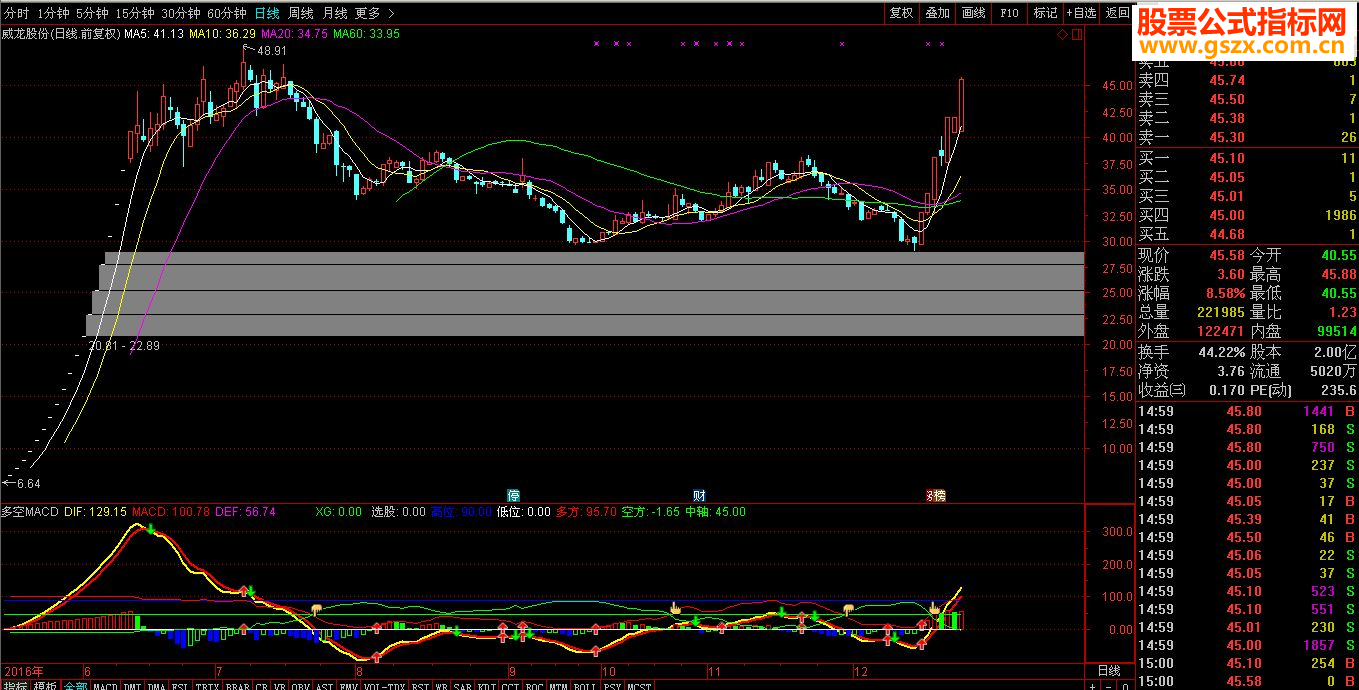The width and height of the screenshot is (1359, 690).
Task: Select the DMI indicator tab
Action: (133, 684)
